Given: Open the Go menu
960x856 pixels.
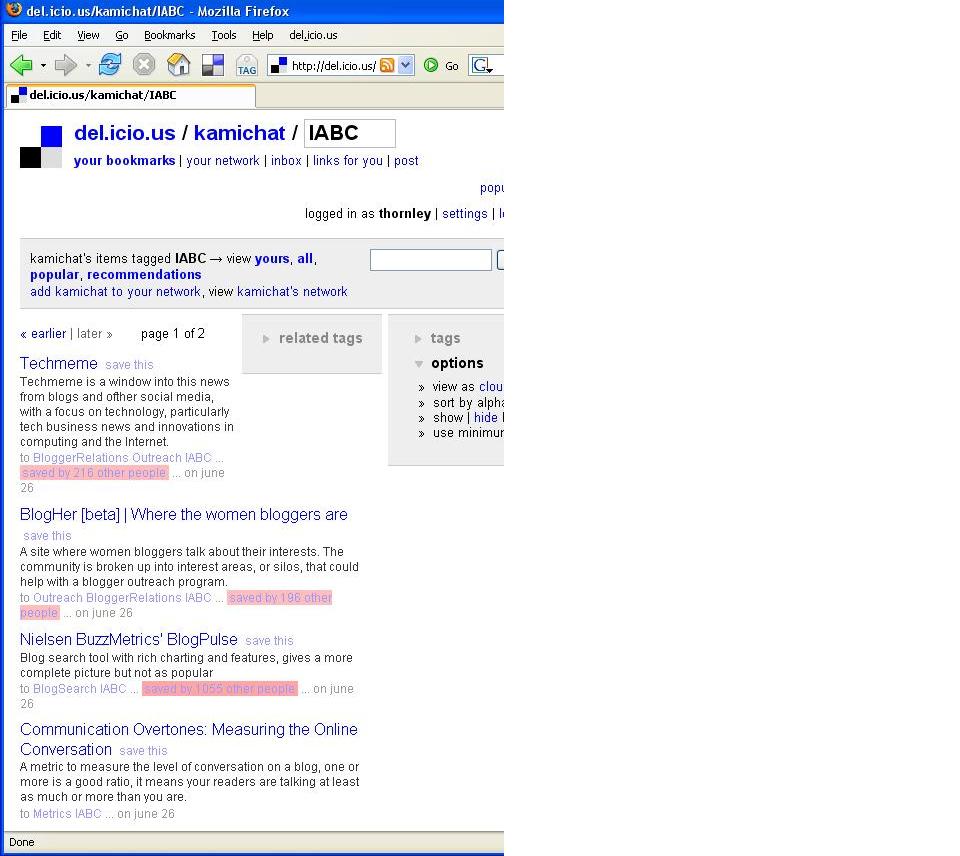Looking at the screenshot, I should pyautogui.click(x=122, y=35).
